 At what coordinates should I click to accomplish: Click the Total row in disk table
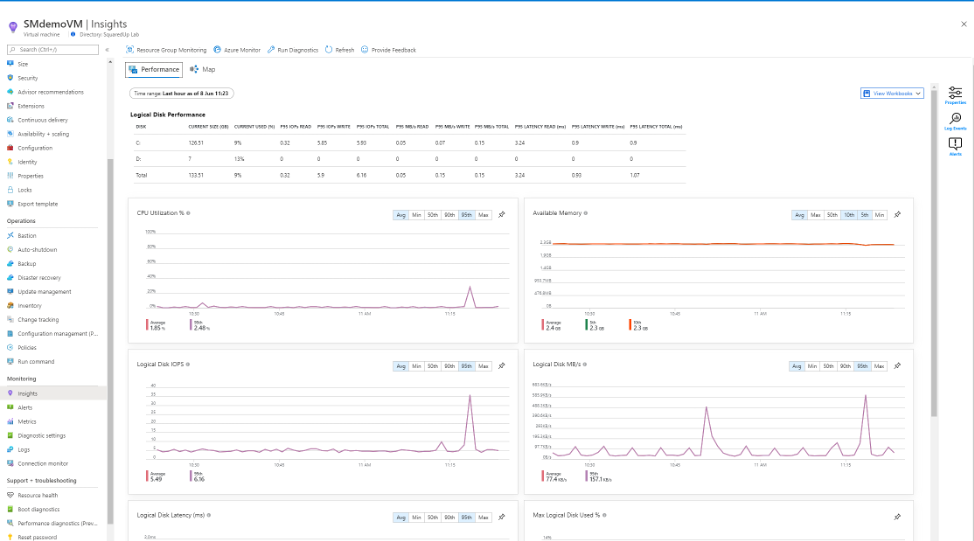(409, 175)
